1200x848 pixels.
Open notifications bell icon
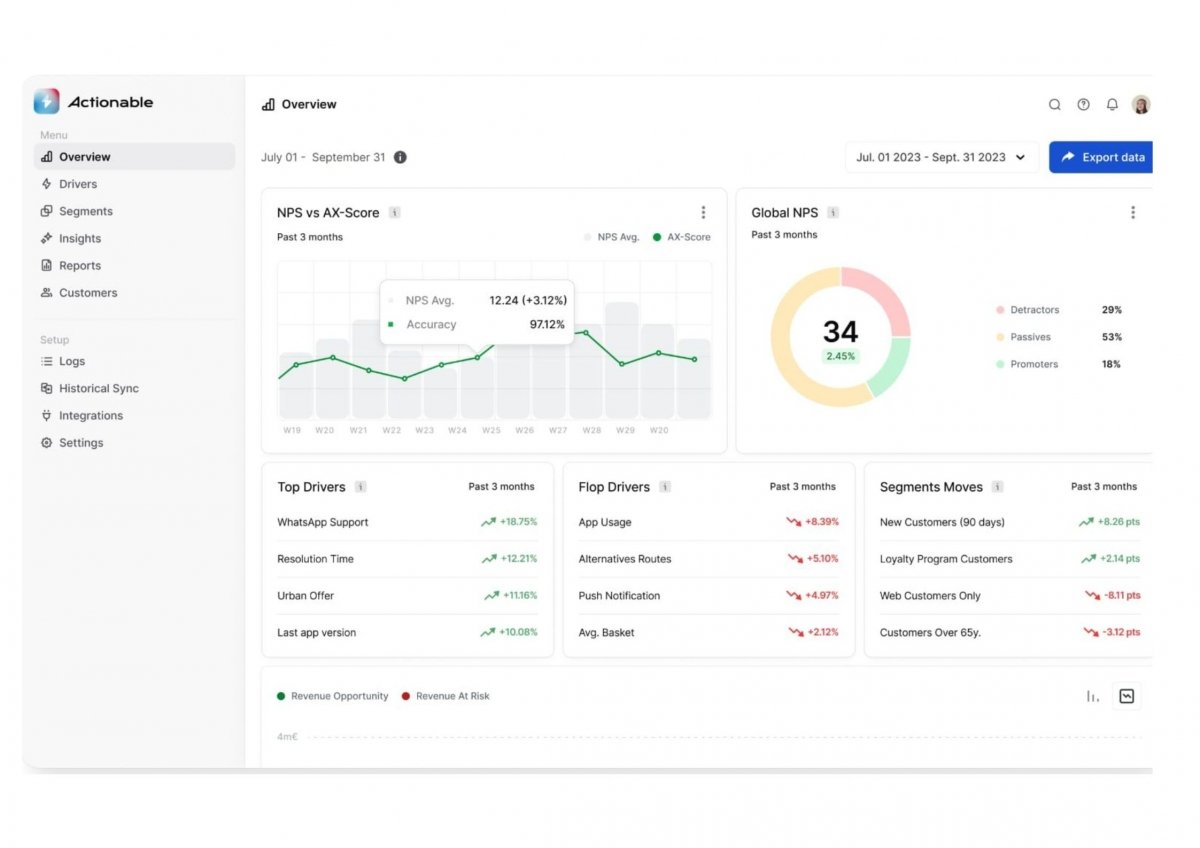pyautogui.click(x=1112, y=104)
